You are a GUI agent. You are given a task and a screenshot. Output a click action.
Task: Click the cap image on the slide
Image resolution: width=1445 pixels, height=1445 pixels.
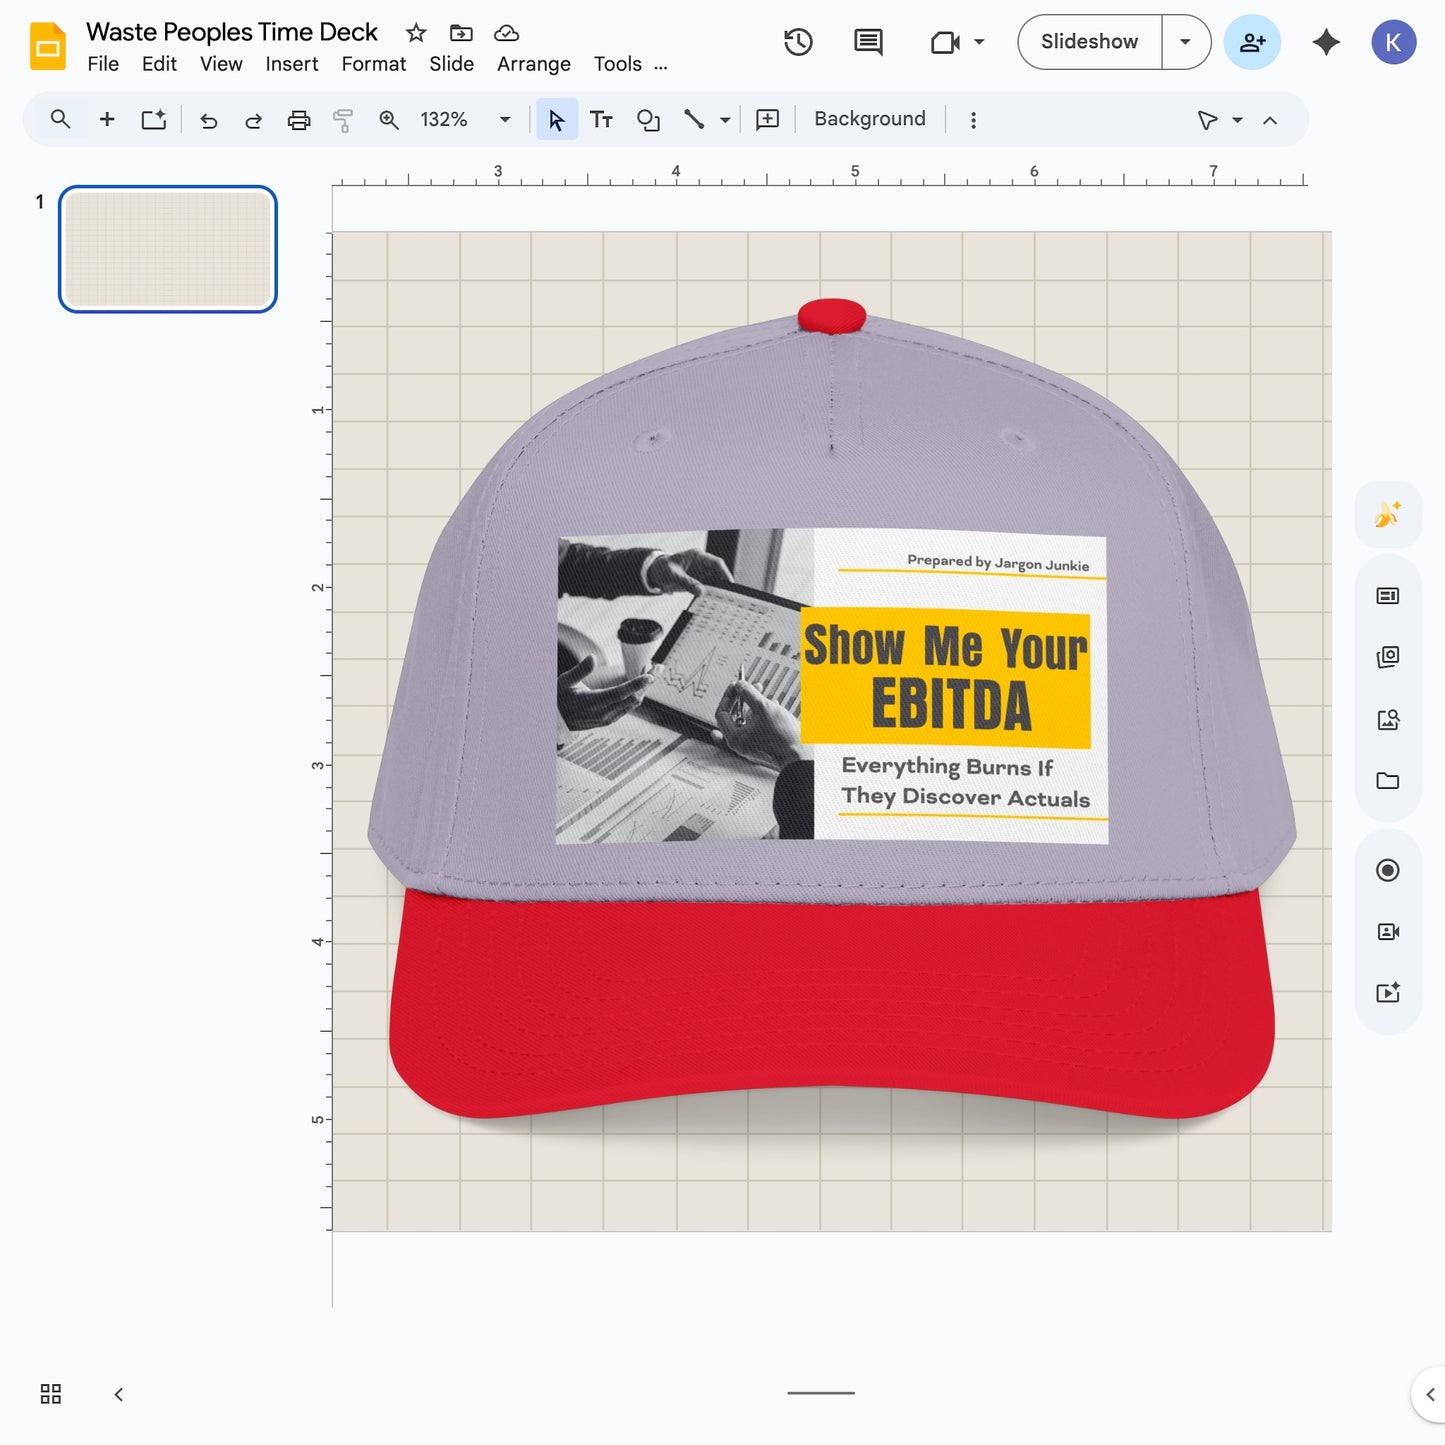pyautogui.click(x=832, y=710)
